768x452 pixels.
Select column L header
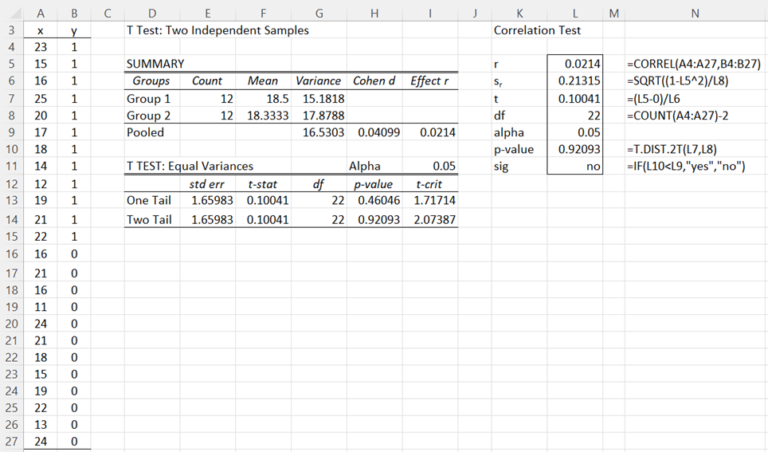click(576, 12)
